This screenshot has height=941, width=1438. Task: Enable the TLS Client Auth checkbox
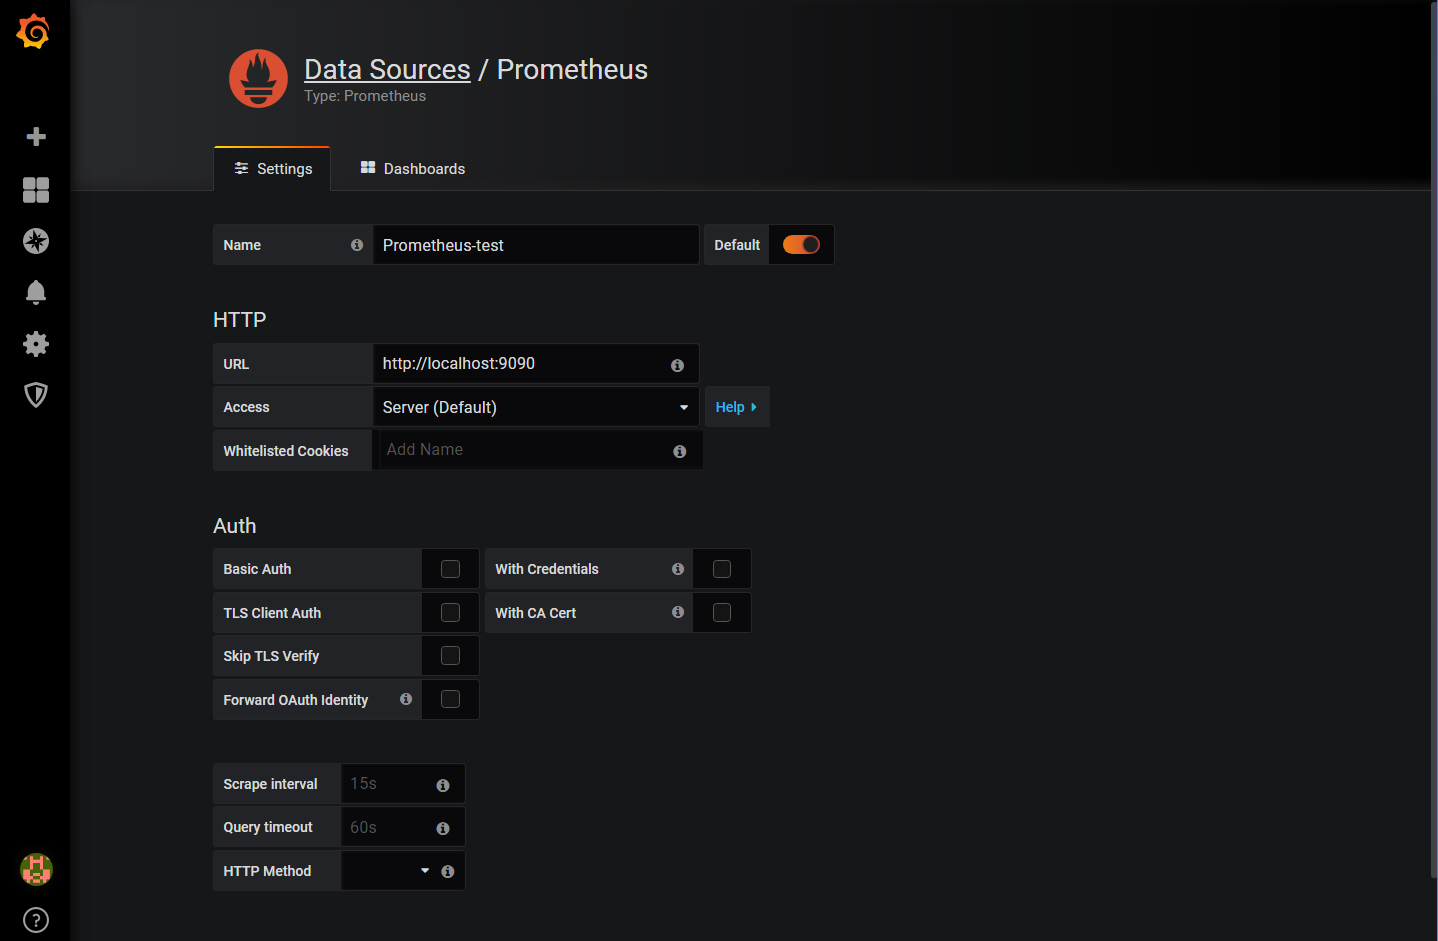pyautogui.click(x=451, y=612)
